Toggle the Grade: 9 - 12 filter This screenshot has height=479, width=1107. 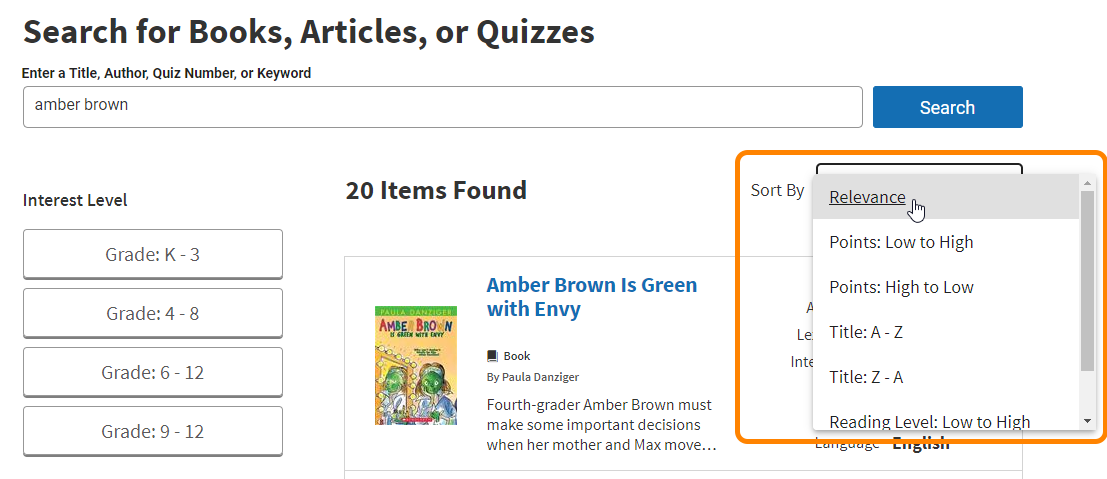pyautogui.click(x=152, y=431)
